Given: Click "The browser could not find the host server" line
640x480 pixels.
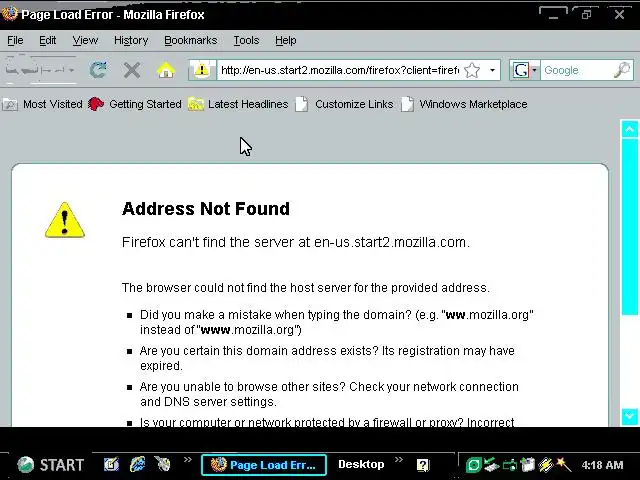Looking at the screenshot, I should tap(305, 288).
